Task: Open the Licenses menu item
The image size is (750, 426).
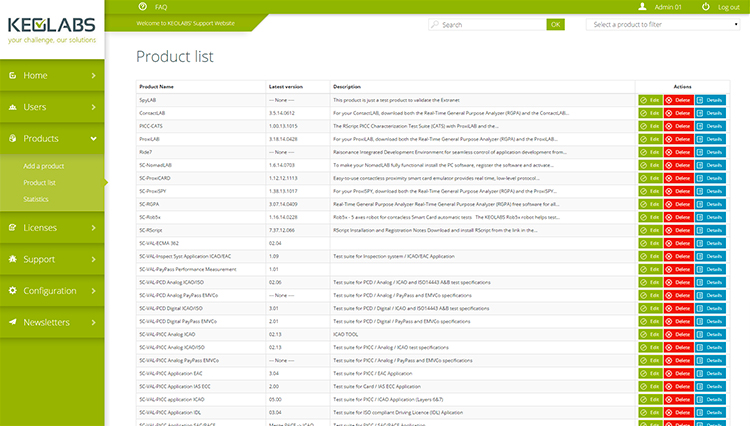Action: pos(52,228)
